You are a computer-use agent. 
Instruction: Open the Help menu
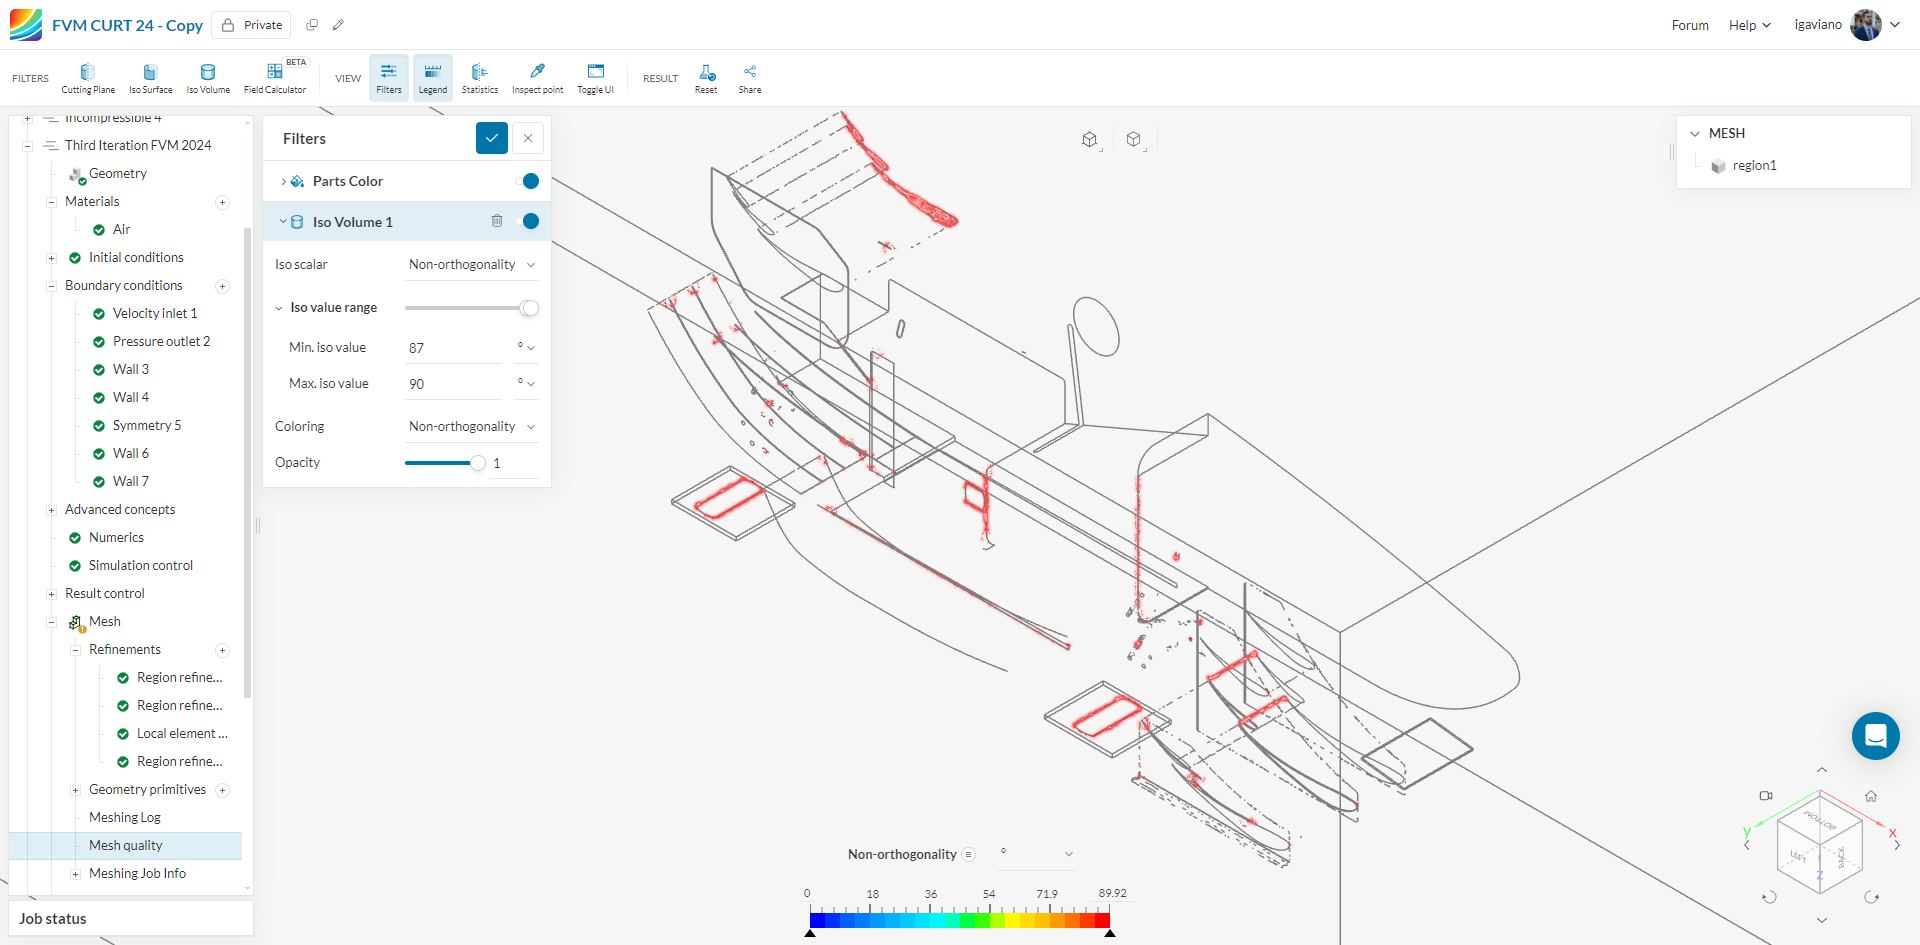click(1749, 25)
